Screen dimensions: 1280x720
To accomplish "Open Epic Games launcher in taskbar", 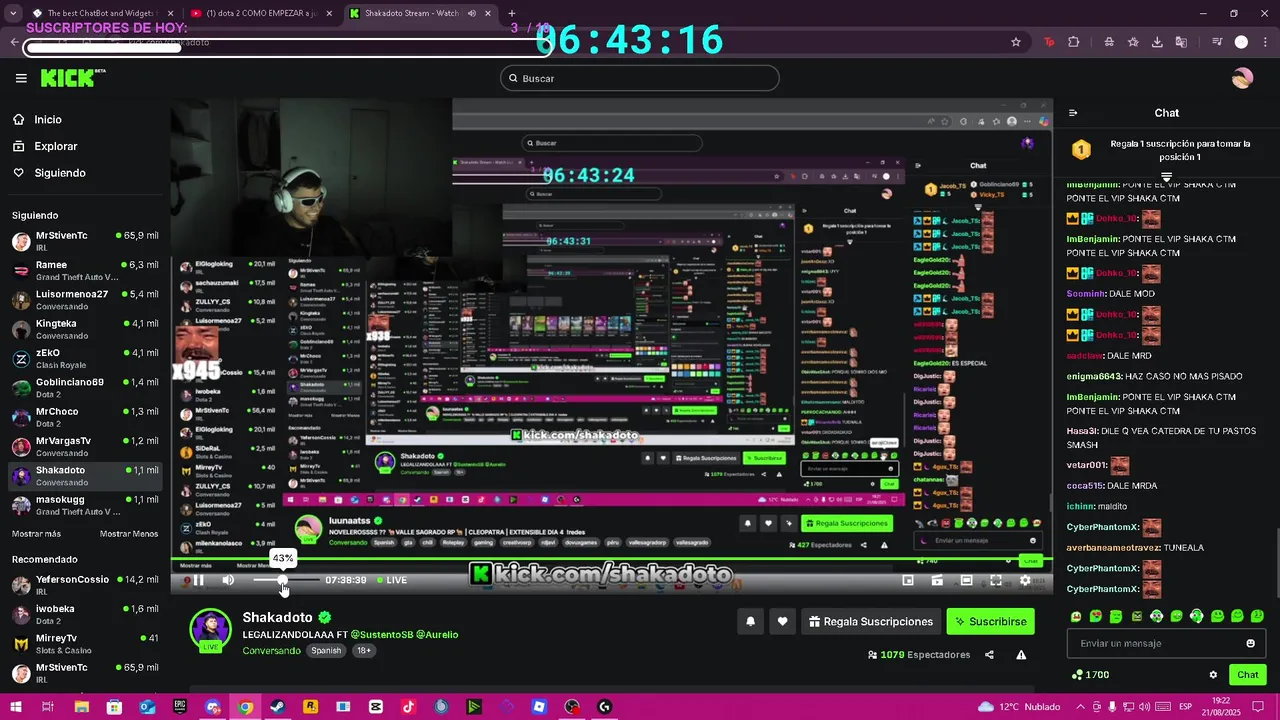I will click(x=180, y=707).
